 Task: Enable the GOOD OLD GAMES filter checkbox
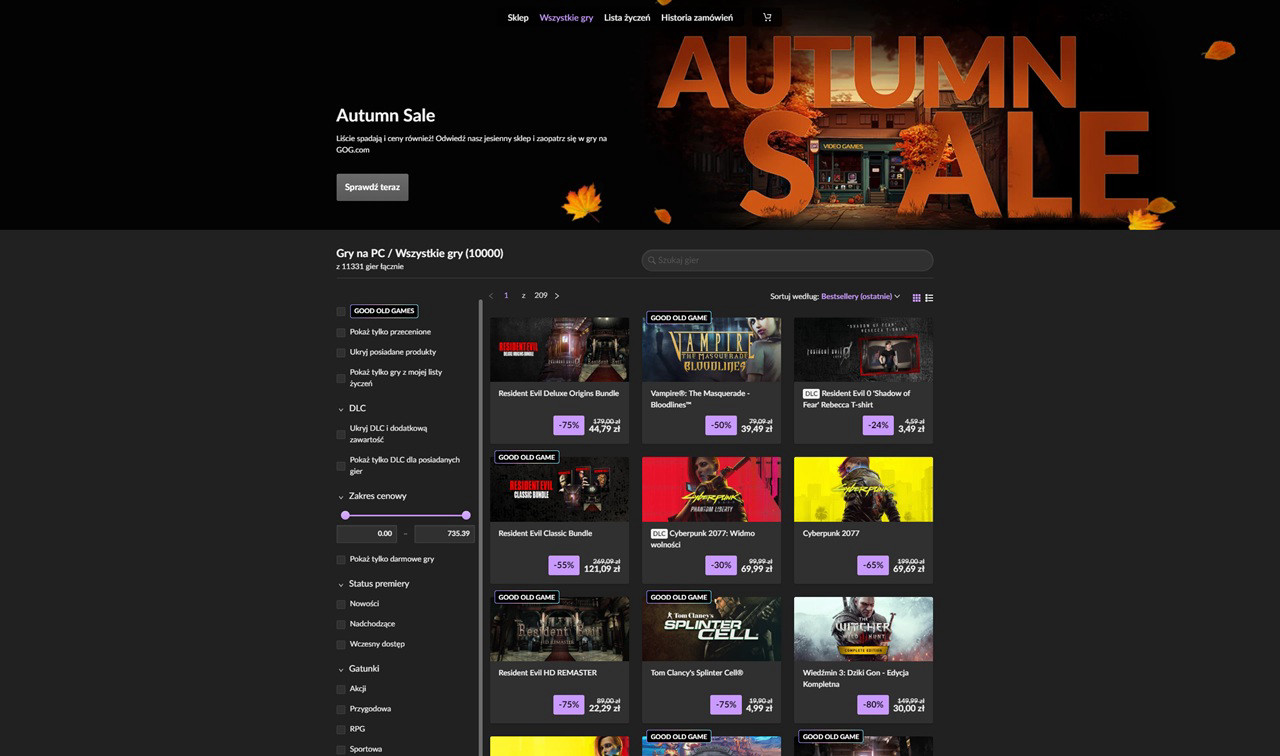pos(341,311)
